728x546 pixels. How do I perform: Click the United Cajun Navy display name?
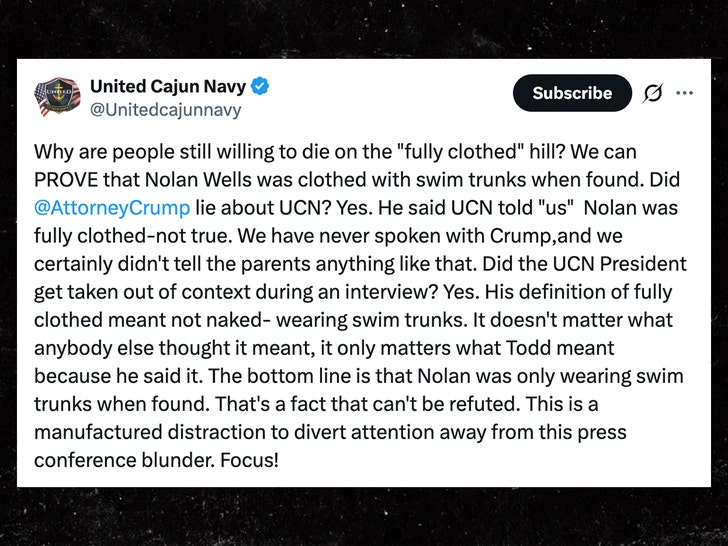pos(168,86)
